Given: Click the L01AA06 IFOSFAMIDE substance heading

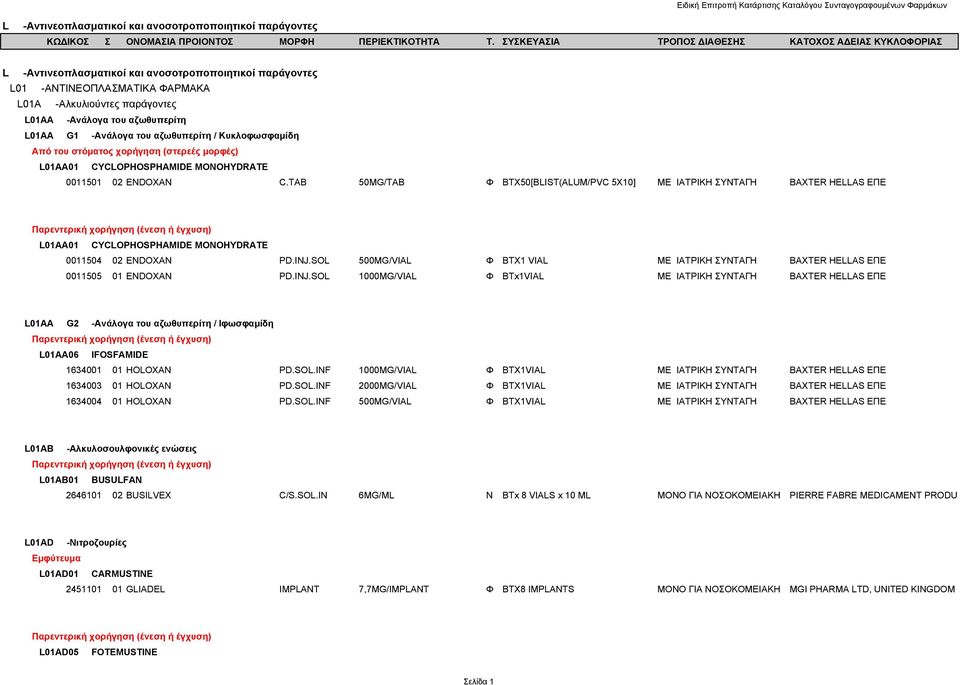Looking at the screenshot, I should [x=94, y=354].
